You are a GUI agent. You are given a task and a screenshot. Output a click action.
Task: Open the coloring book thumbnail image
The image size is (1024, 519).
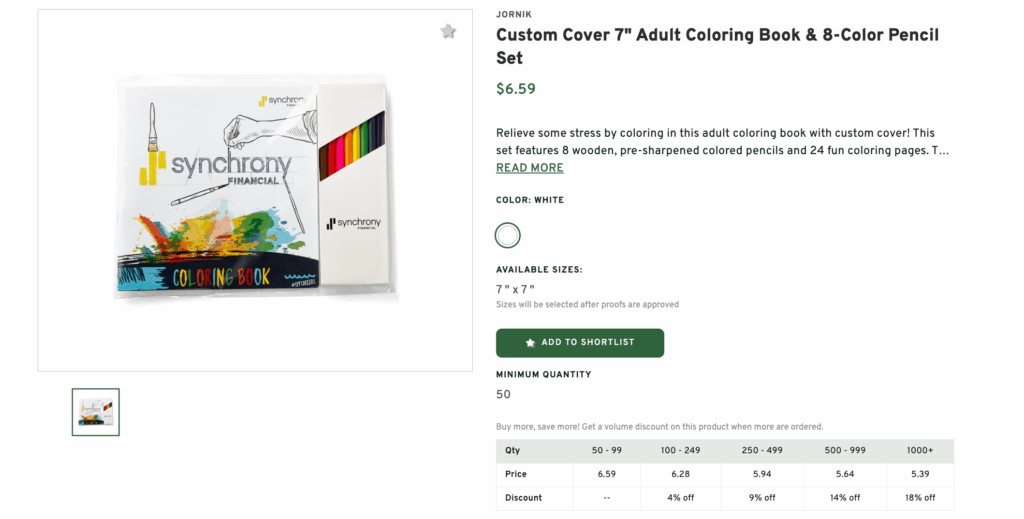96,412
